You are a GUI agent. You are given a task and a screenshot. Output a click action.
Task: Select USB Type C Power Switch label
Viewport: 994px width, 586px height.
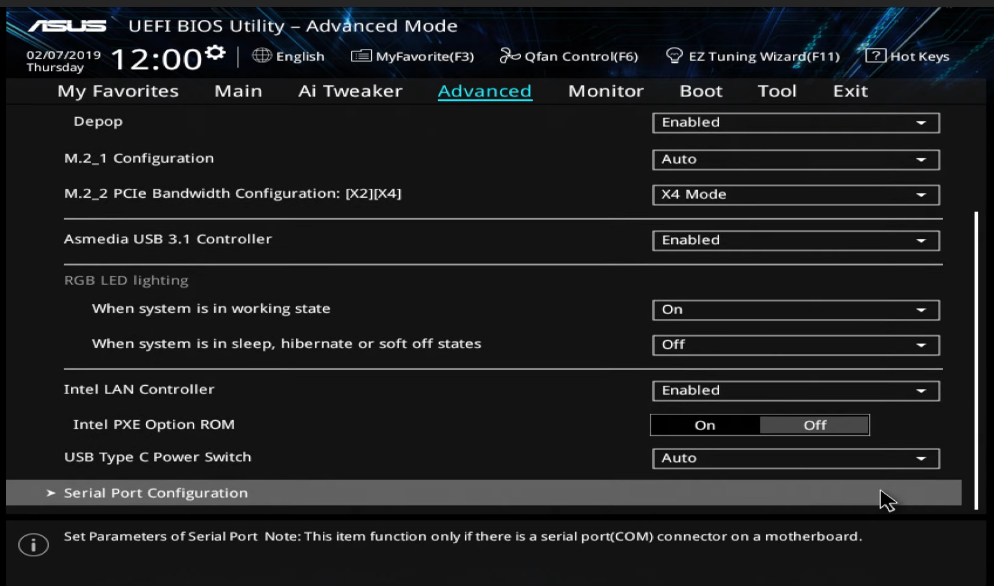pos(158,457)
